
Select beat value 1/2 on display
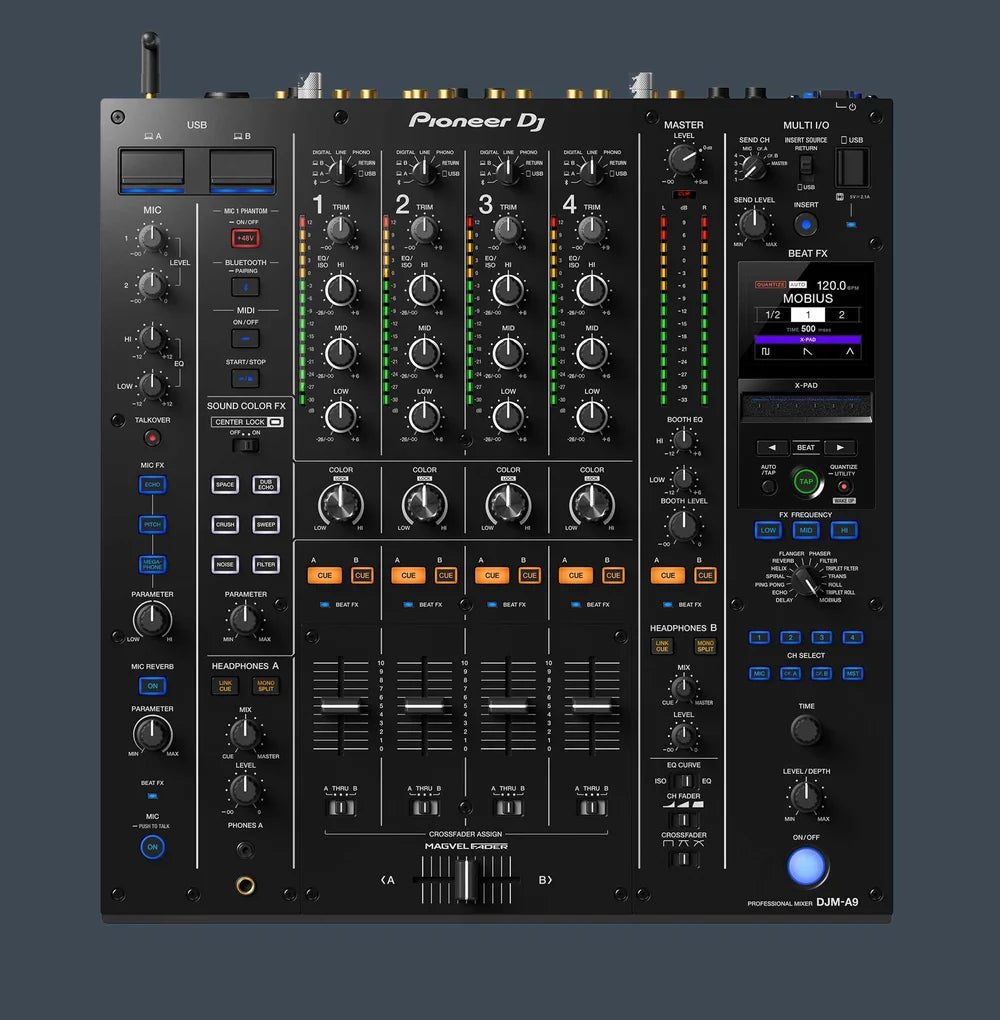point(772,315)
